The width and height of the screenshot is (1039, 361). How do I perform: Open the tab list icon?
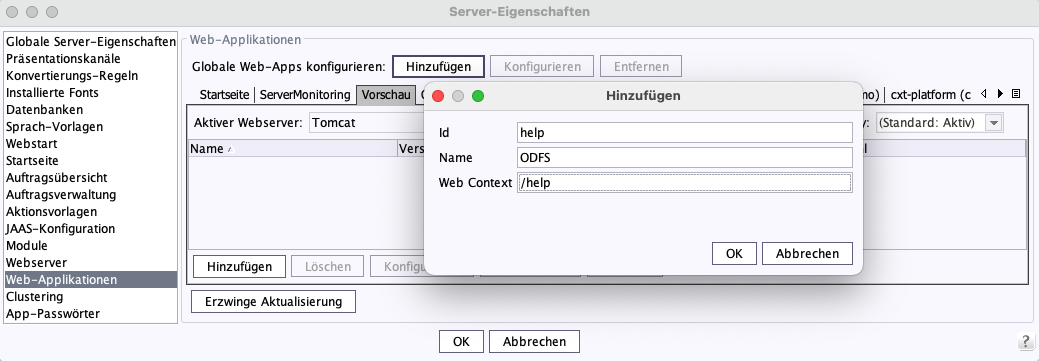pyautogui.click(x=1016, y=94)
